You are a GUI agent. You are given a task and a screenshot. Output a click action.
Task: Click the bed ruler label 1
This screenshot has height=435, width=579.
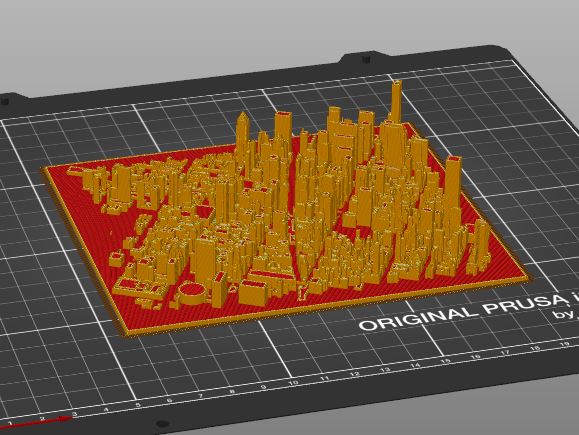(10, 423)
